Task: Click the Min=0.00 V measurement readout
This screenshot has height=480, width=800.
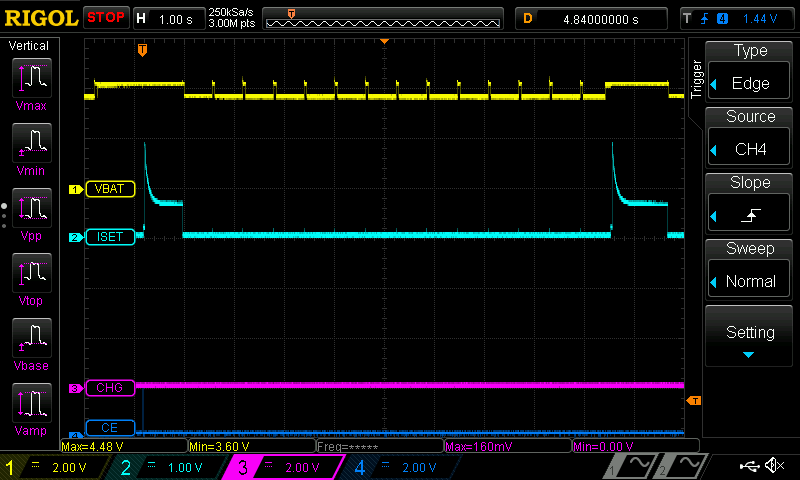Action: coord(636,446)
